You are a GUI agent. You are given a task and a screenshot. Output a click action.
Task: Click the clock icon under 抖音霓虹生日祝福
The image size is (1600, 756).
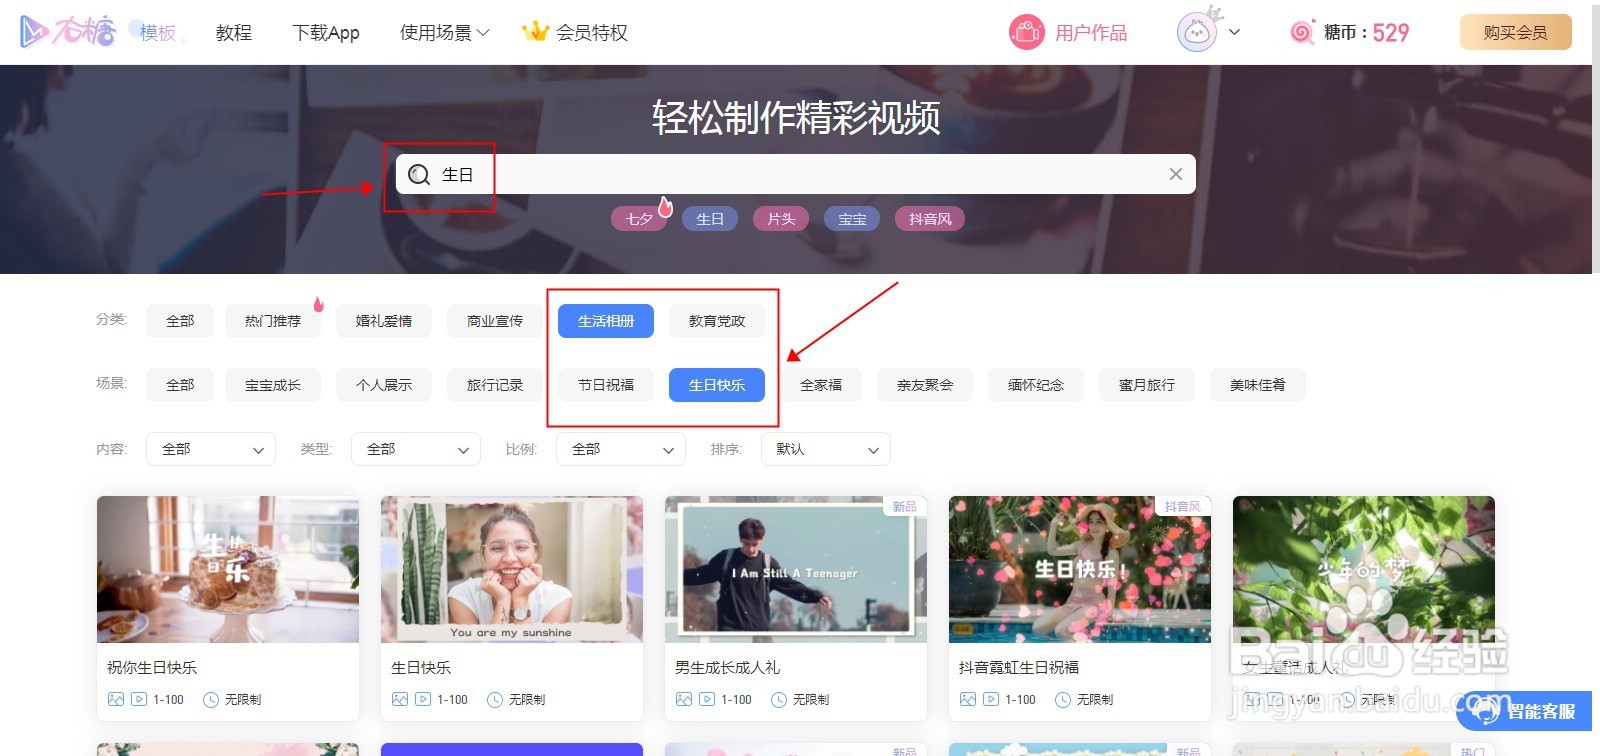[1063, 699]
